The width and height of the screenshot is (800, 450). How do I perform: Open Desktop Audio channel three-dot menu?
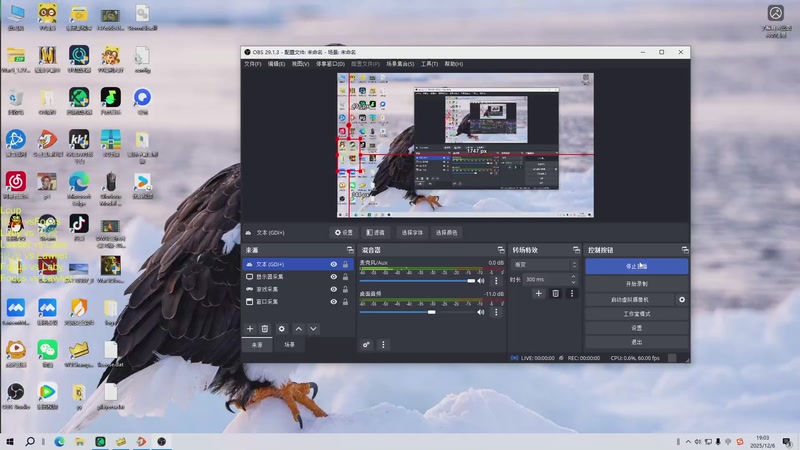click(x=496, y=312)
